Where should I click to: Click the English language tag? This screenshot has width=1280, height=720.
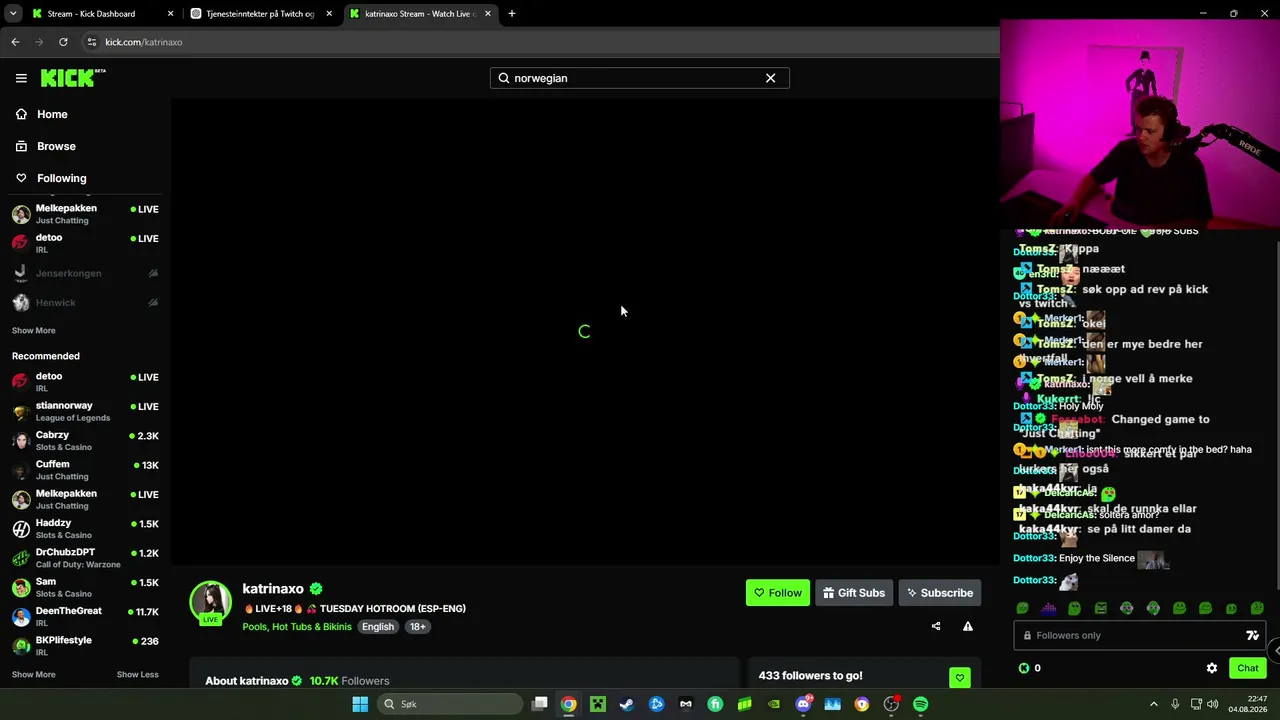pos(378,627)
